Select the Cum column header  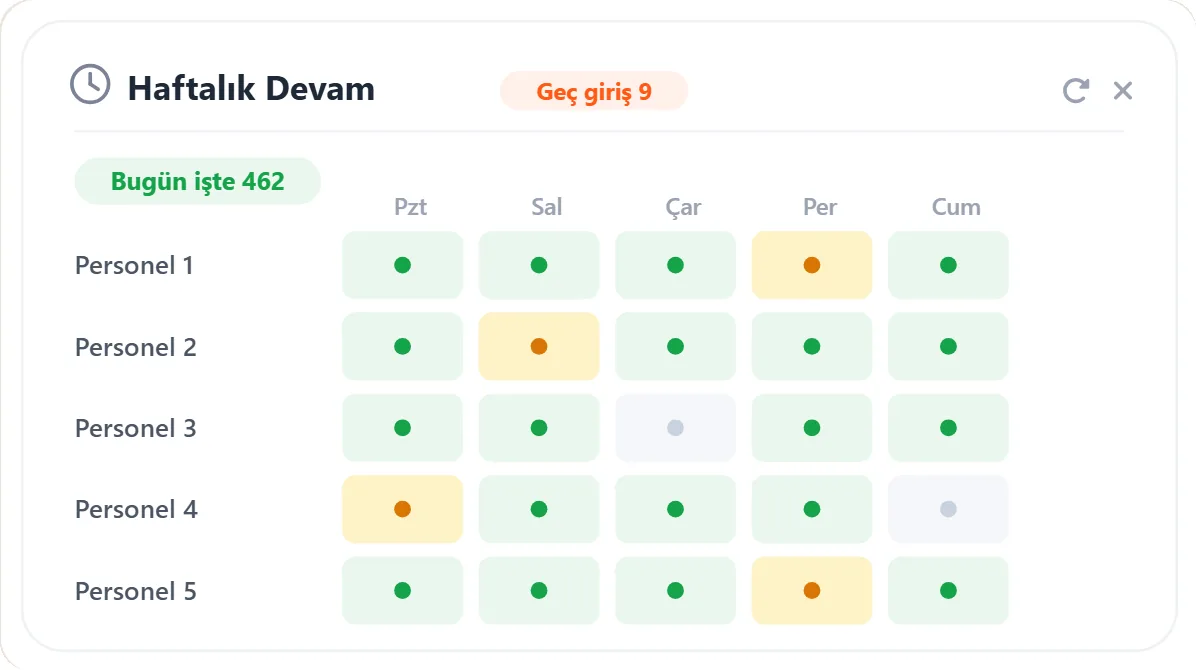click(956, 207)
